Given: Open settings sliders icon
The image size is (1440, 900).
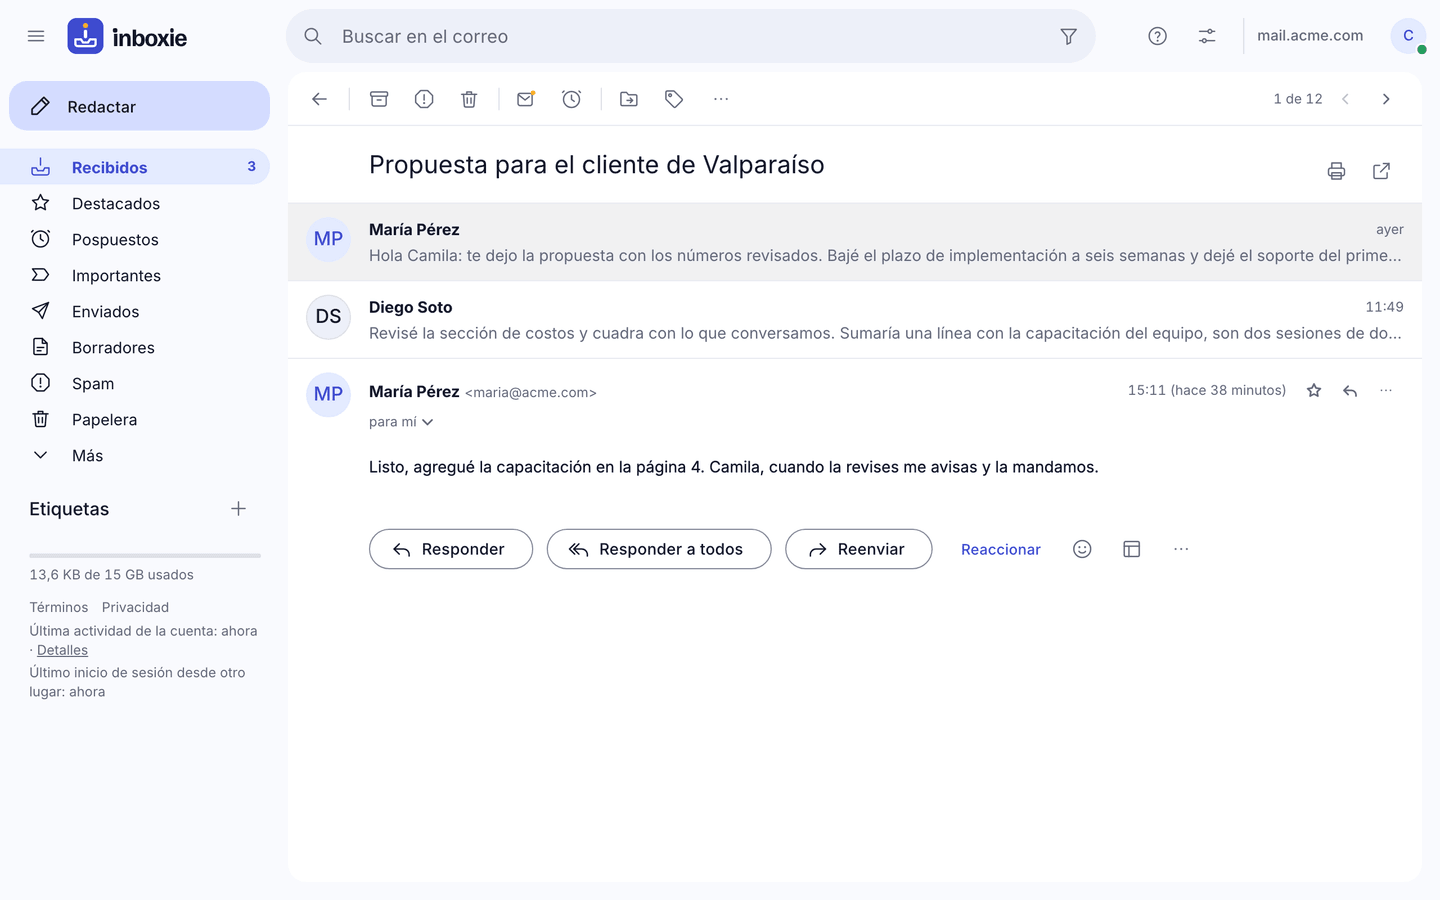Looking at the screenshot, I should tap(1207, 36).
